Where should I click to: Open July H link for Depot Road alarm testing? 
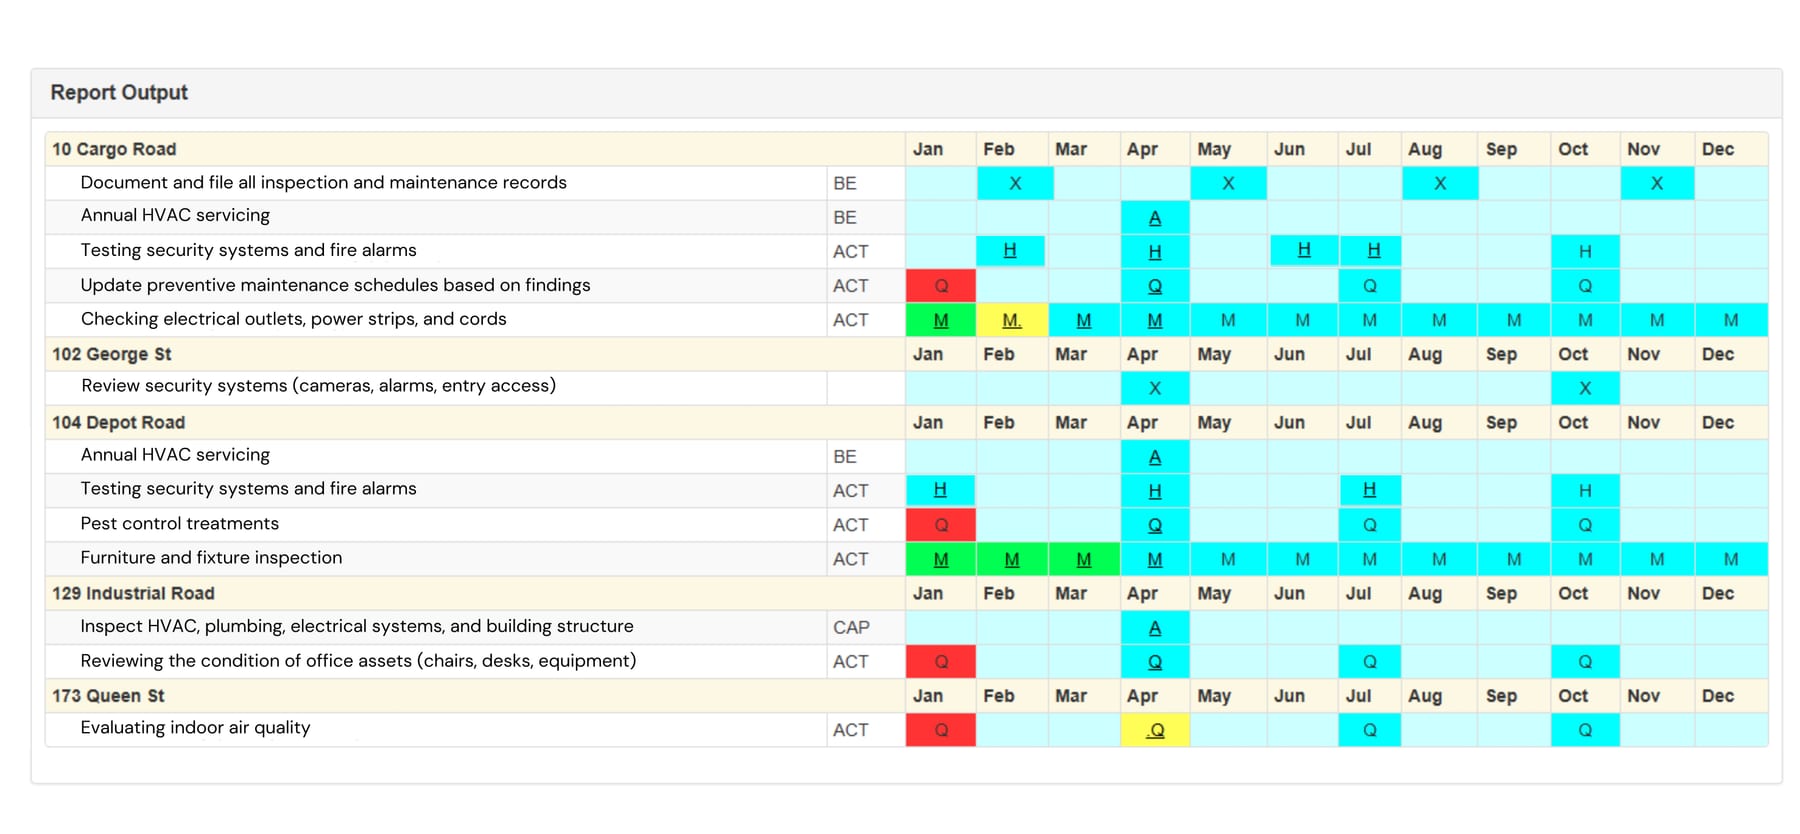pyautogui.click(x=1369, y=489)
